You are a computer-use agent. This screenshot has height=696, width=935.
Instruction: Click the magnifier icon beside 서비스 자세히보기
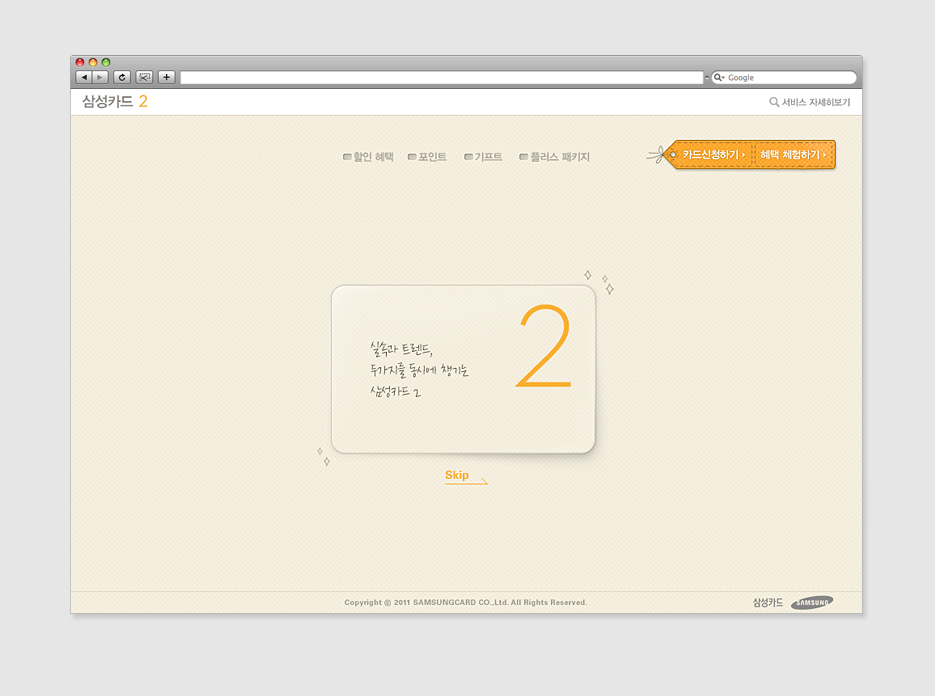(x=774, y=102)
